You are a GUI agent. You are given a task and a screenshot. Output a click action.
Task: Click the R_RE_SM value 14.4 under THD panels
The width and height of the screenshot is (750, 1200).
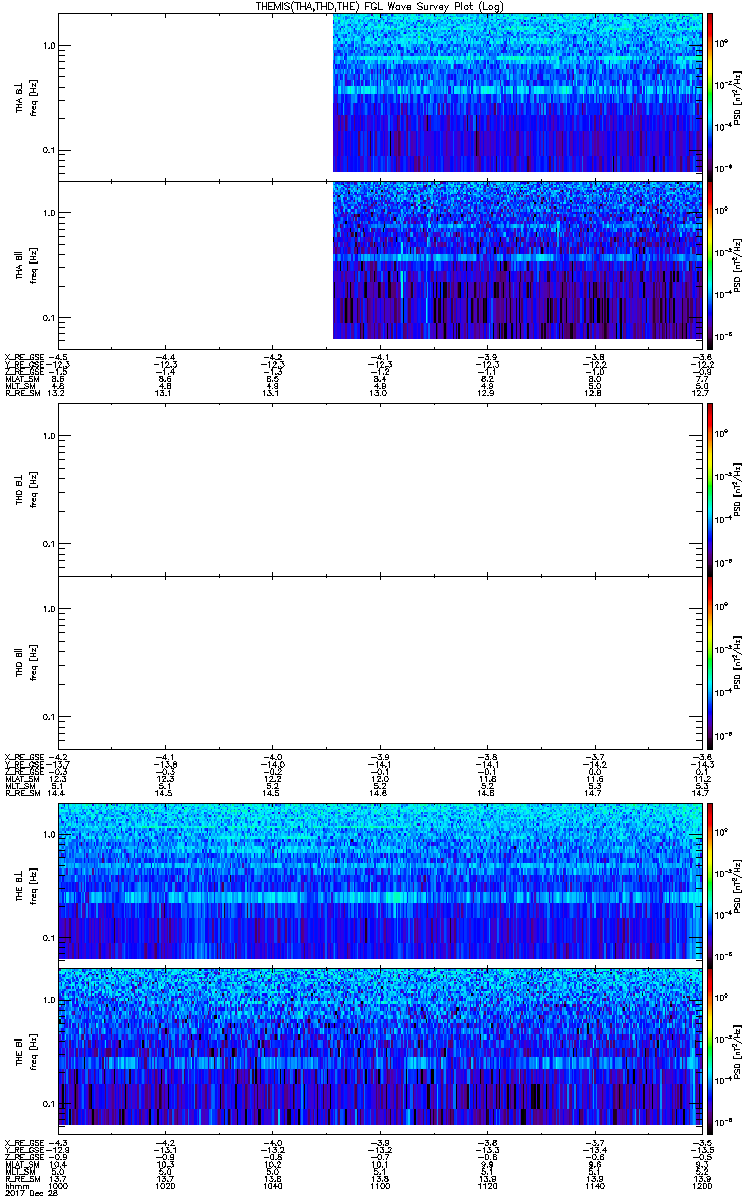(58, 792)
